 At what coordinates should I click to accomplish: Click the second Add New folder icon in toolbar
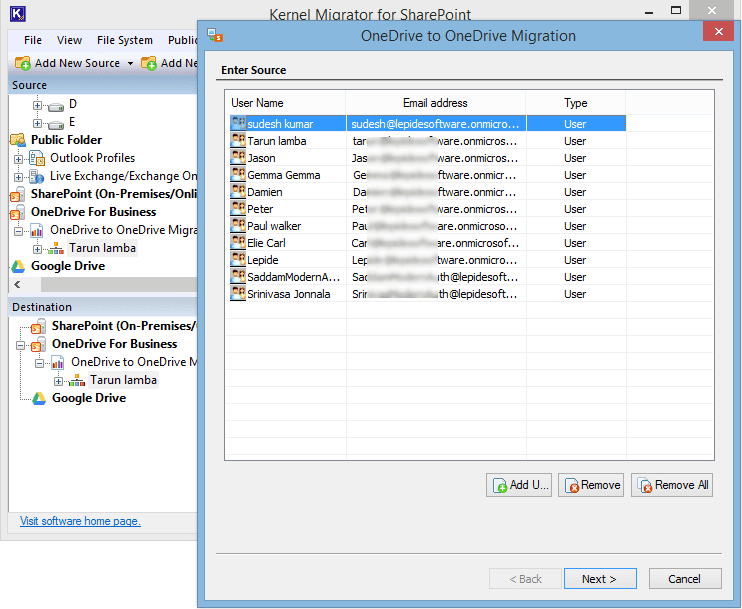149,63
